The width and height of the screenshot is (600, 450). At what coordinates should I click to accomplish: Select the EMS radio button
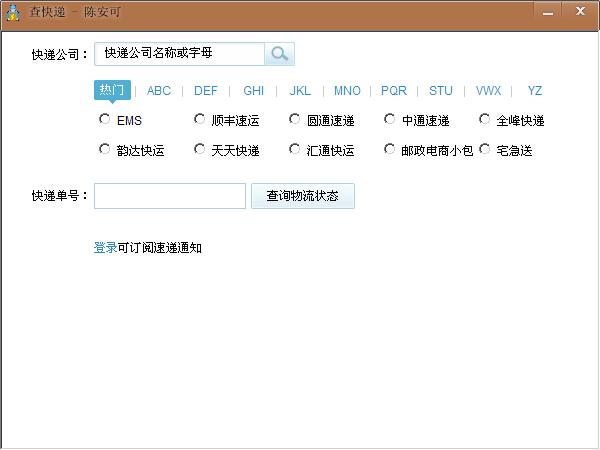(x=104, y=119)
